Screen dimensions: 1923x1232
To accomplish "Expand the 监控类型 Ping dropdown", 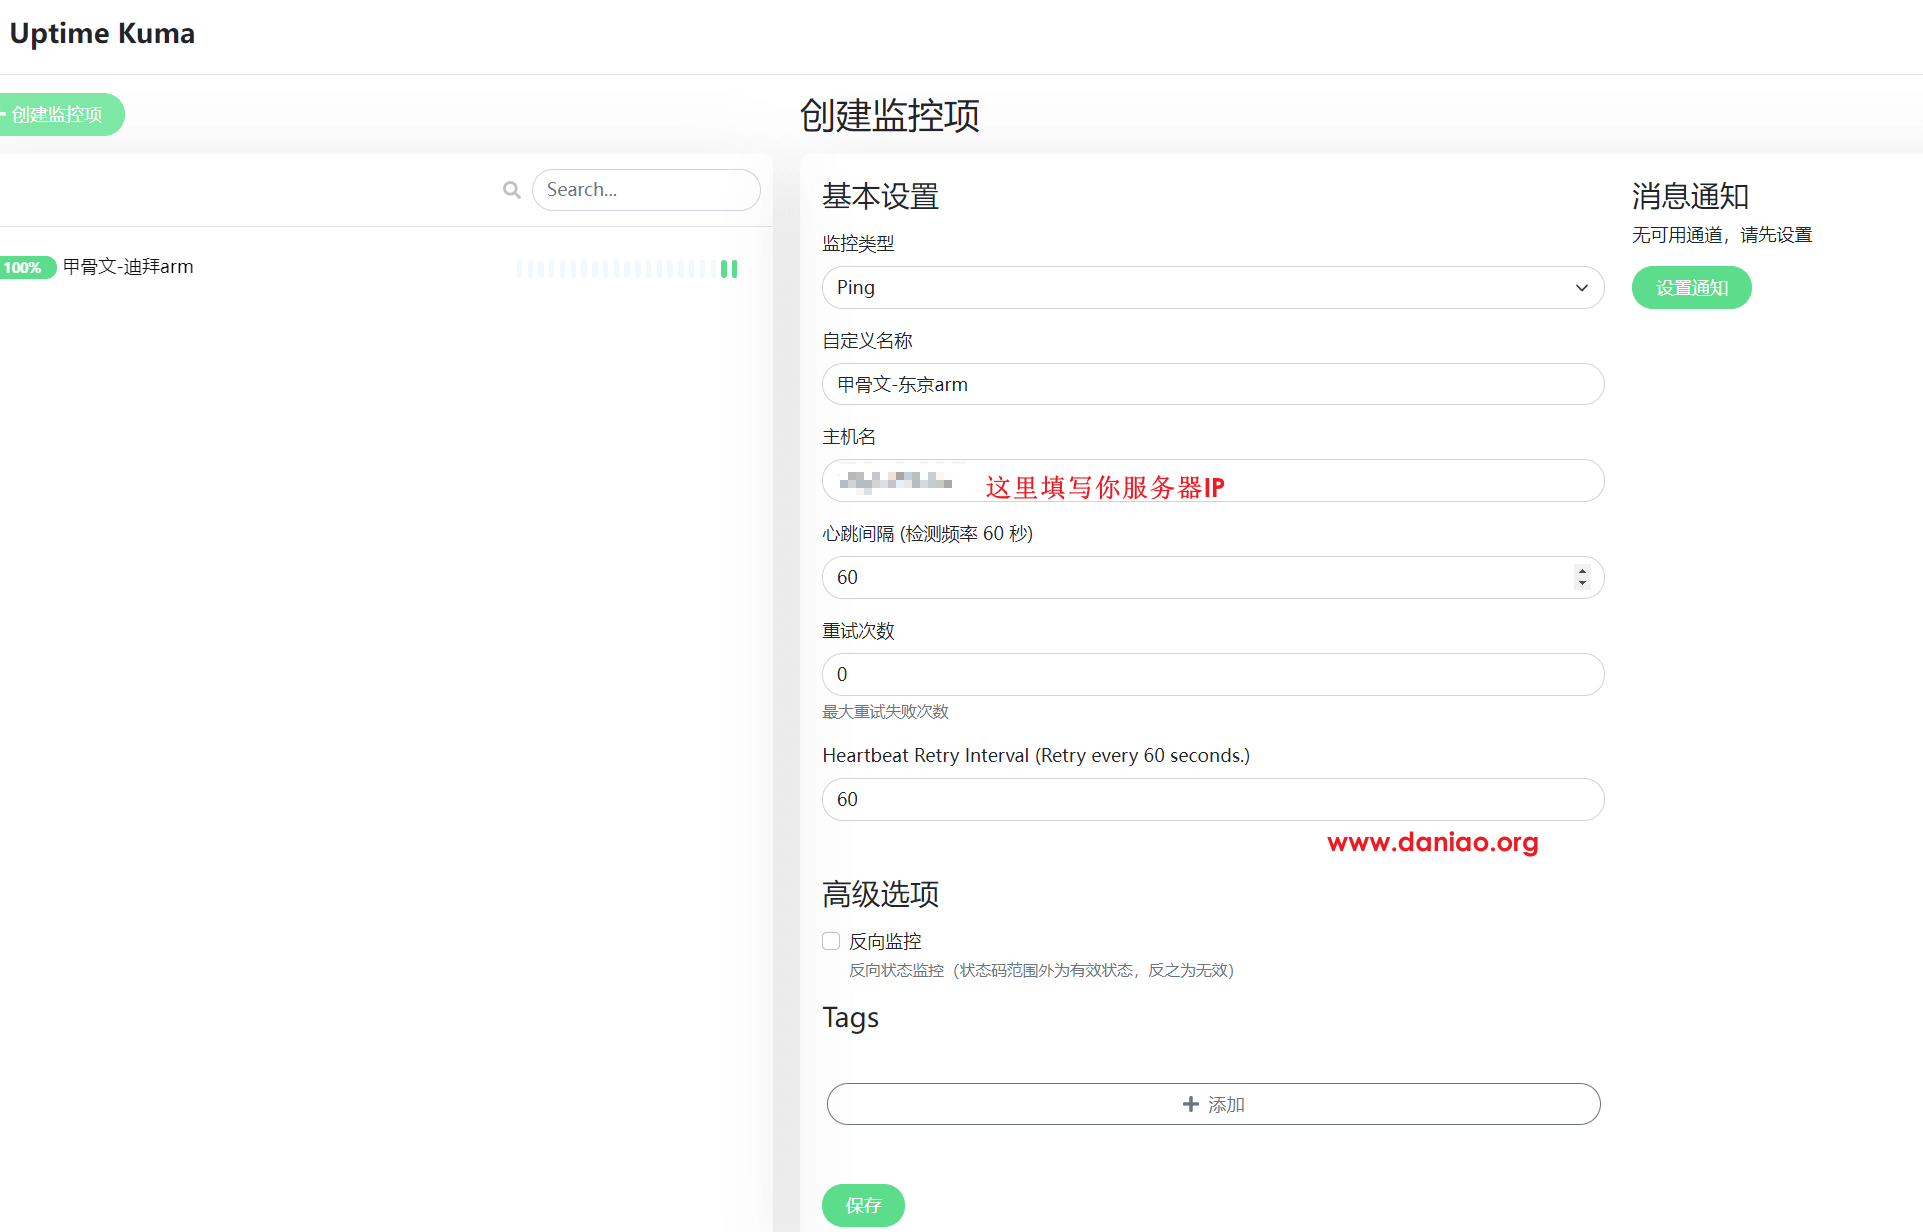I will [x=1212, y=288].
